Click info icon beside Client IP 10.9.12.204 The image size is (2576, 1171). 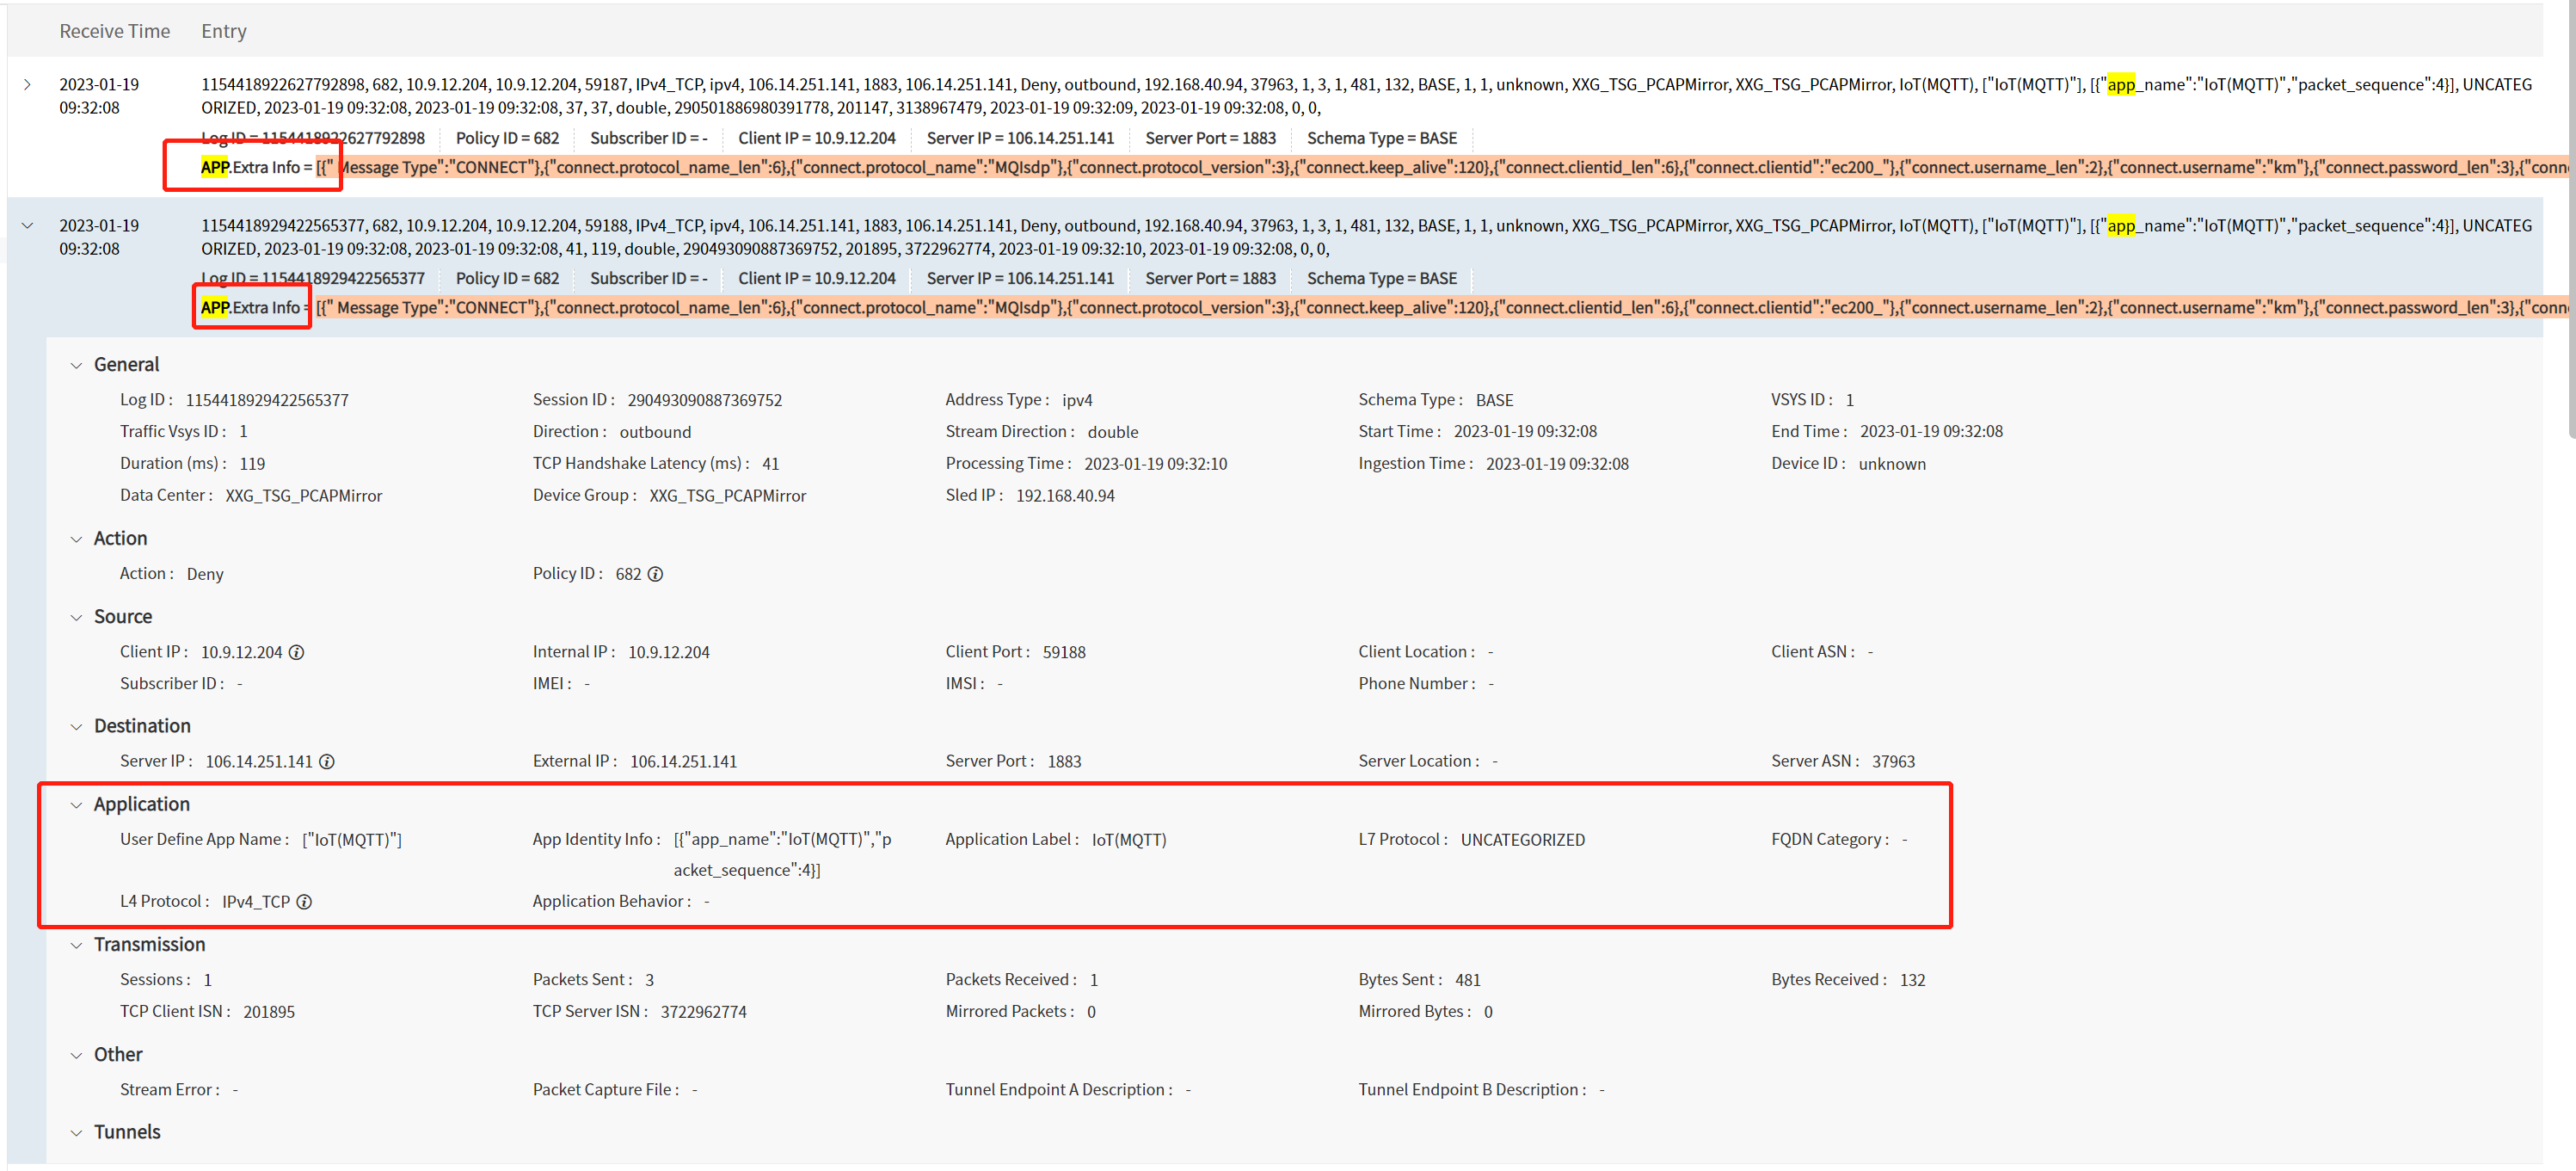[x=297, y=652]
